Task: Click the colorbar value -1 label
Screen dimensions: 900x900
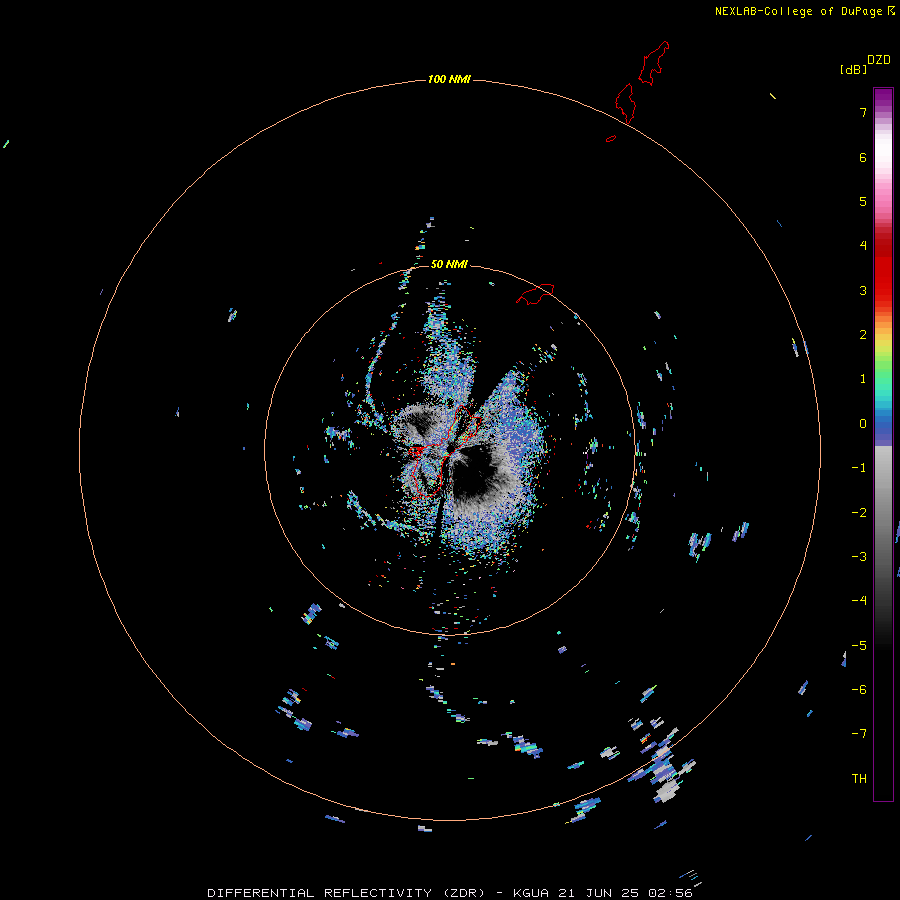Action: (x=859, y=468)
